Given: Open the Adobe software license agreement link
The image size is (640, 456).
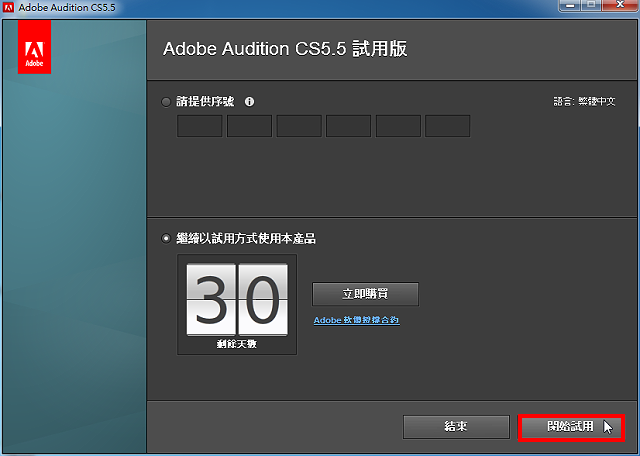Looking at the screenshot, I should pos(356,320).
